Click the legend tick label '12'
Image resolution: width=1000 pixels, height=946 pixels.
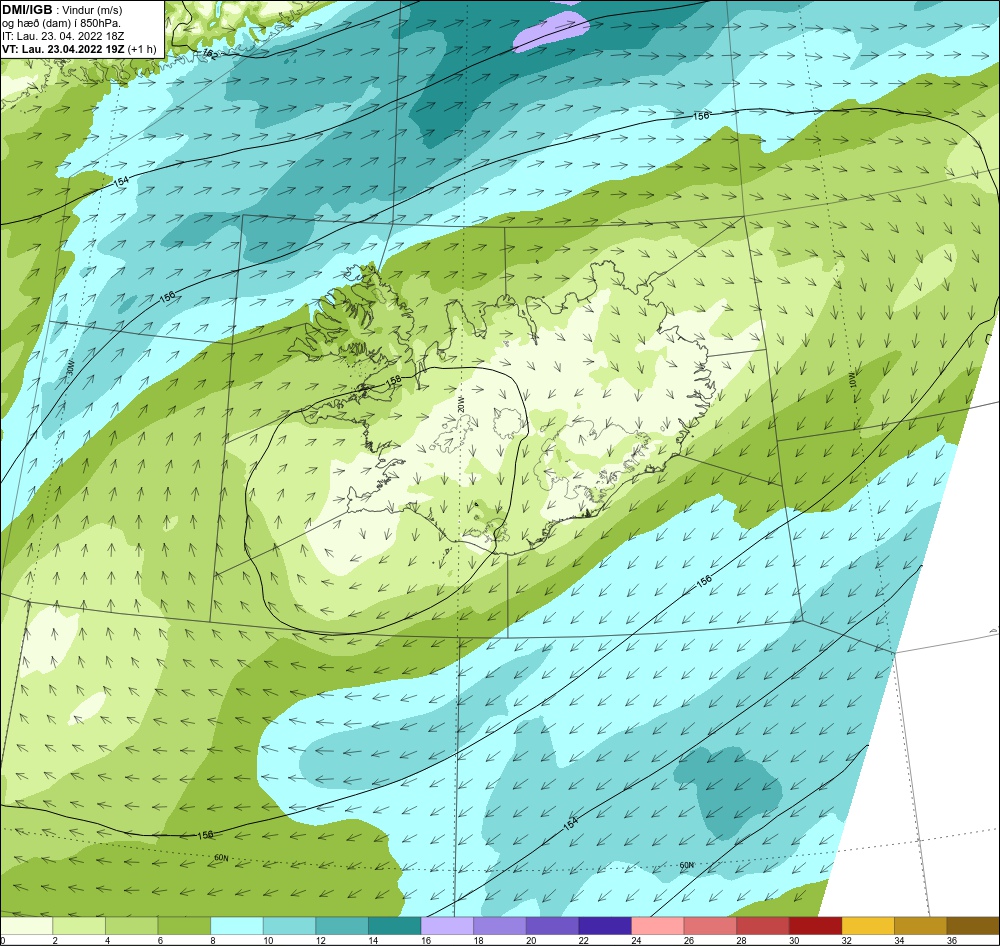click(x=320, y=940)
